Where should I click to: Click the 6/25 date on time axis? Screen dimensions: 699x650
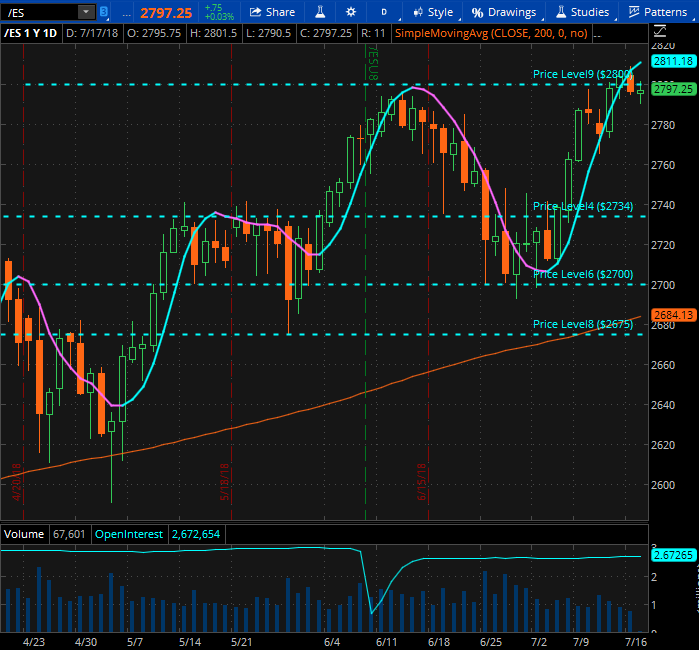pyautogui.click(x=491, y=642)
